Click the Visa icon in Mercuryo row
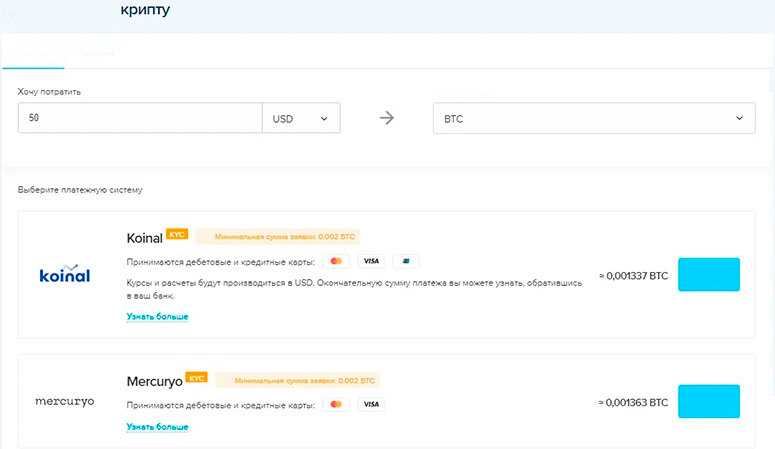Screen dimensions: 775x449 coord(371,405)
